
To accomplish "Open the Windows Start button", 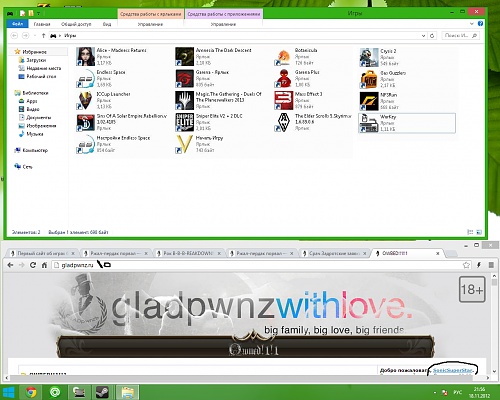I will coord(8,392).
